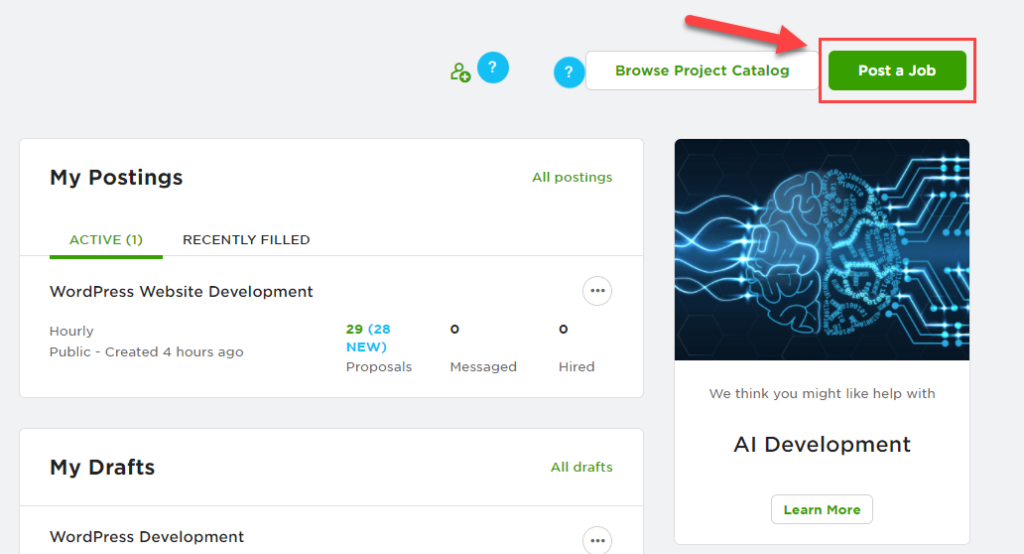Click the help icon left of Browse Project Catalog
Screen dimensions: 1024x554
569,72
